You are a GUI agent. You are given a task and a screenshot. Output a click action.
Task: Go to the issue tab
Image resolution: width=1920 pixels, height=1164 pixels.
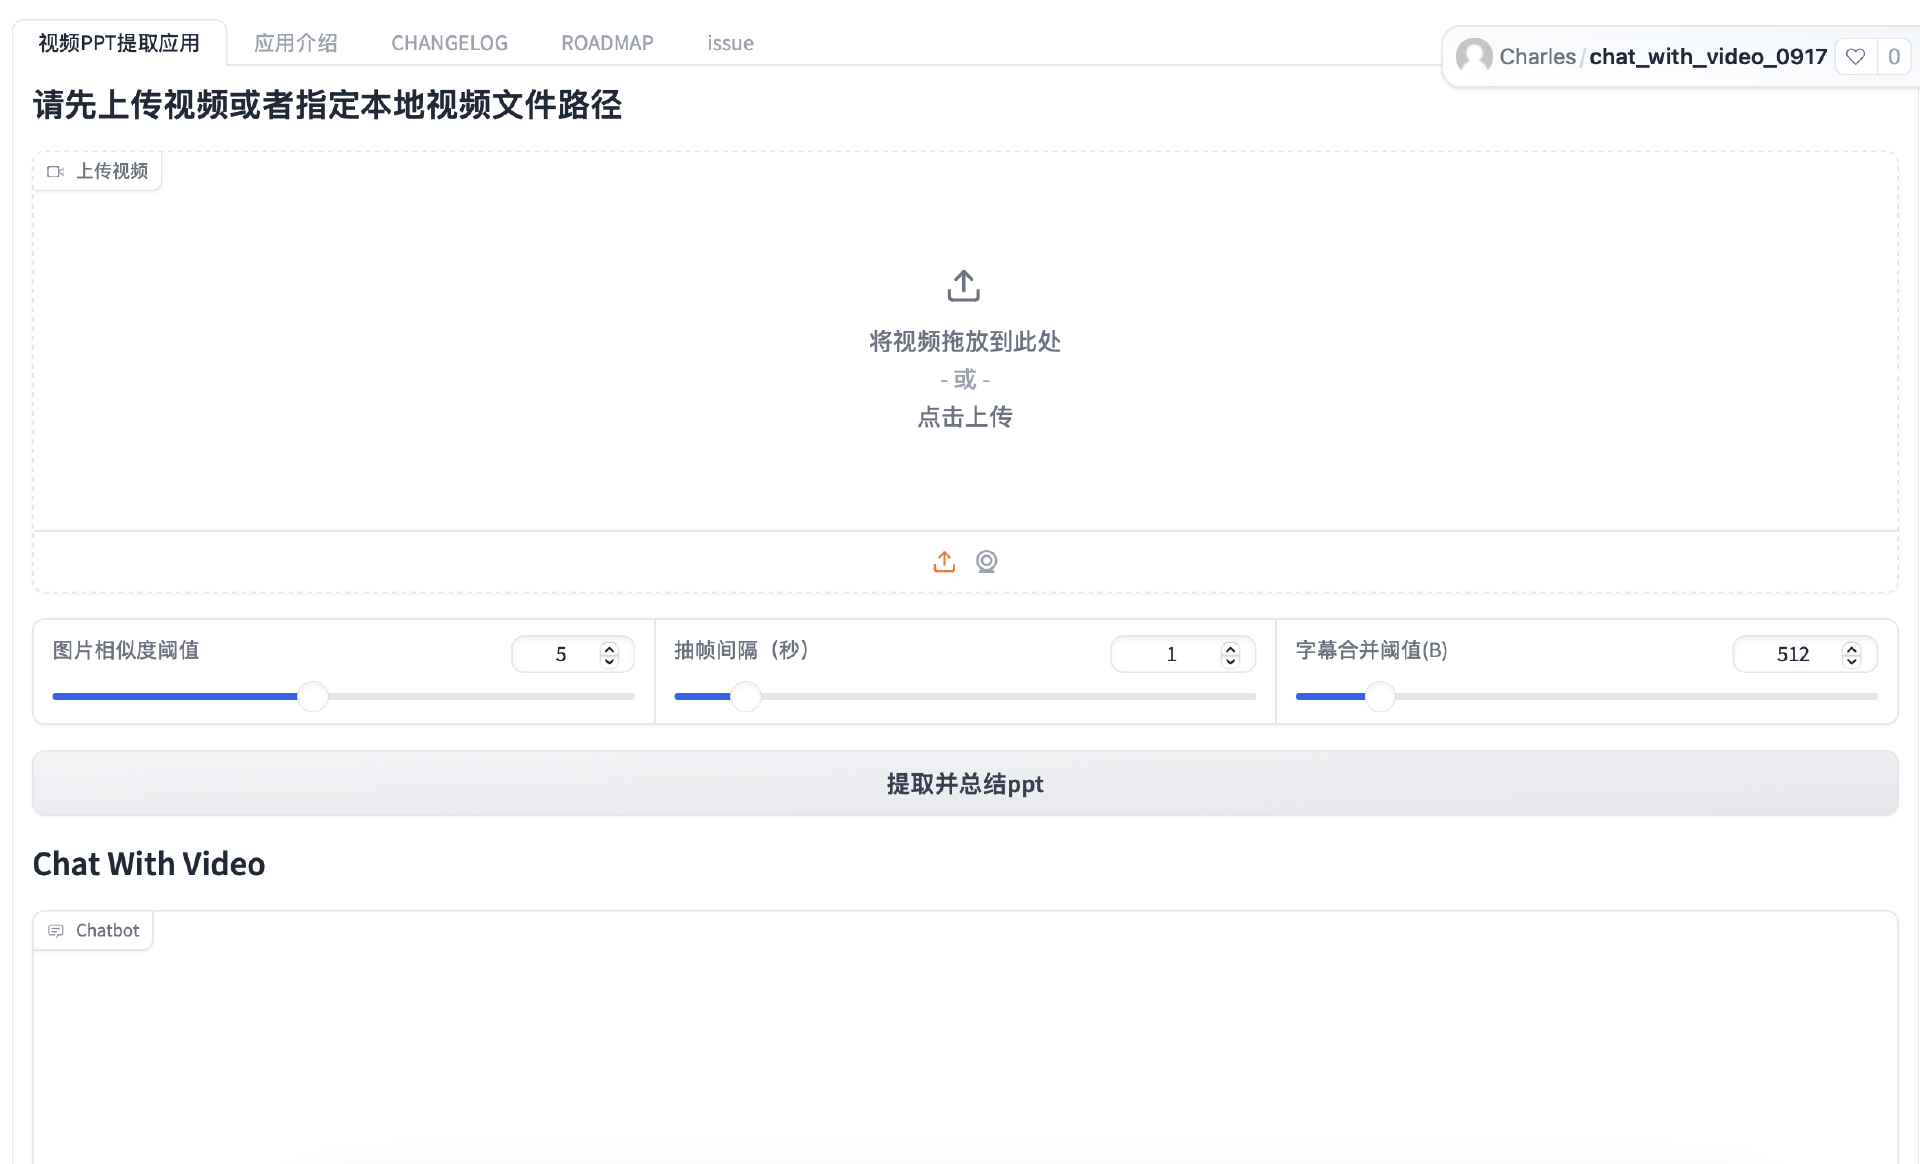point(730,43)
